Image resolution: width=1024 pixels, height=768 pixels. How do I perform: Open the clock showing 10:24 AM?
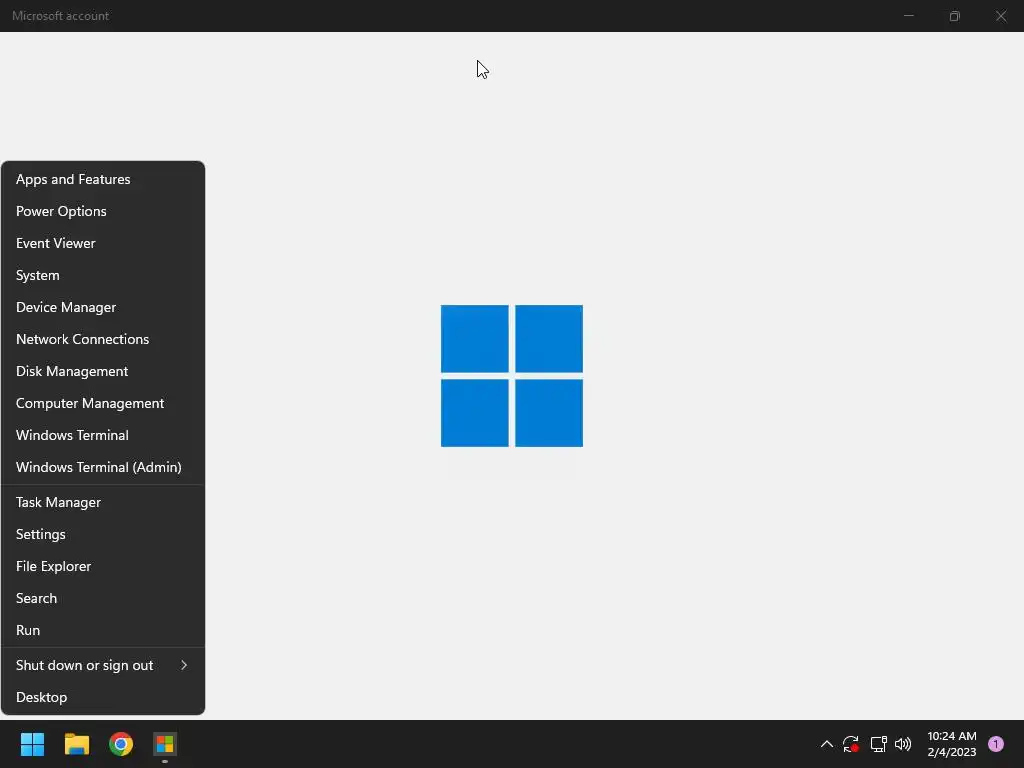tap(952, 744)
